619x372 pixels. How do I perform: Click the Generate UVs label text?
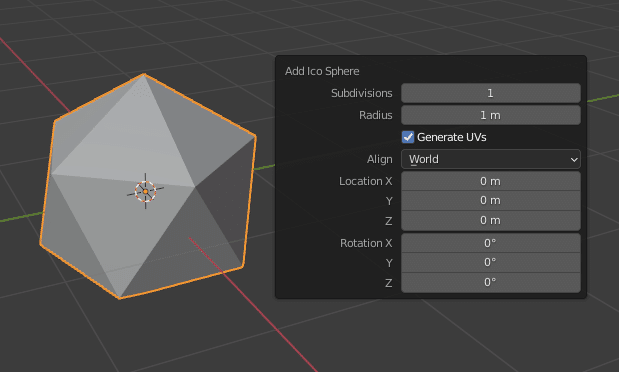452,137
